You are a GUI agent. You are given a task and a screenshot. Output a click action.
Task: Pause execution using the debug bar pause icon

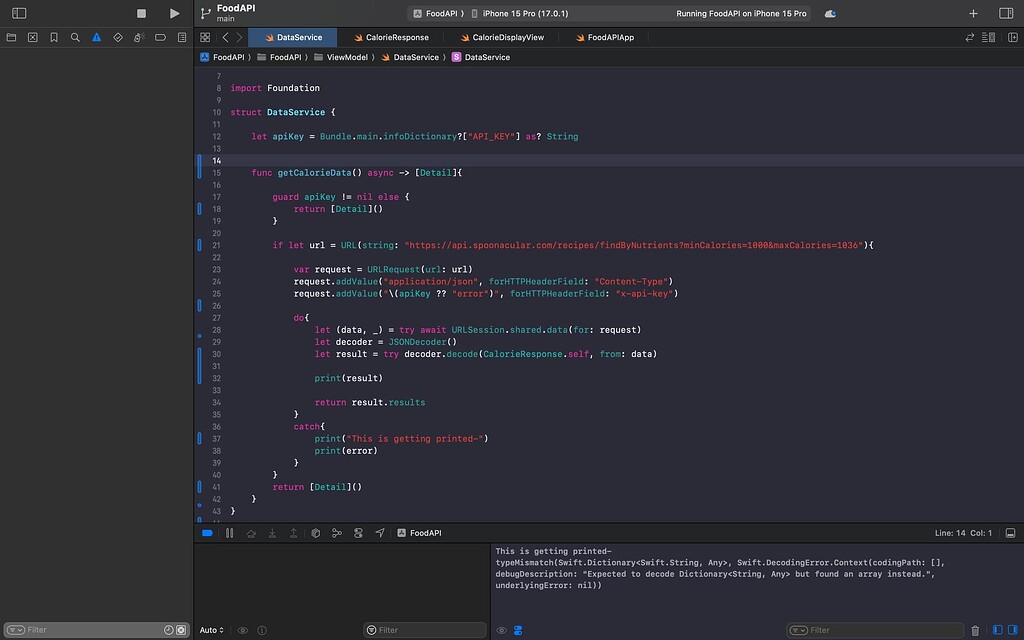coord(229,533)
